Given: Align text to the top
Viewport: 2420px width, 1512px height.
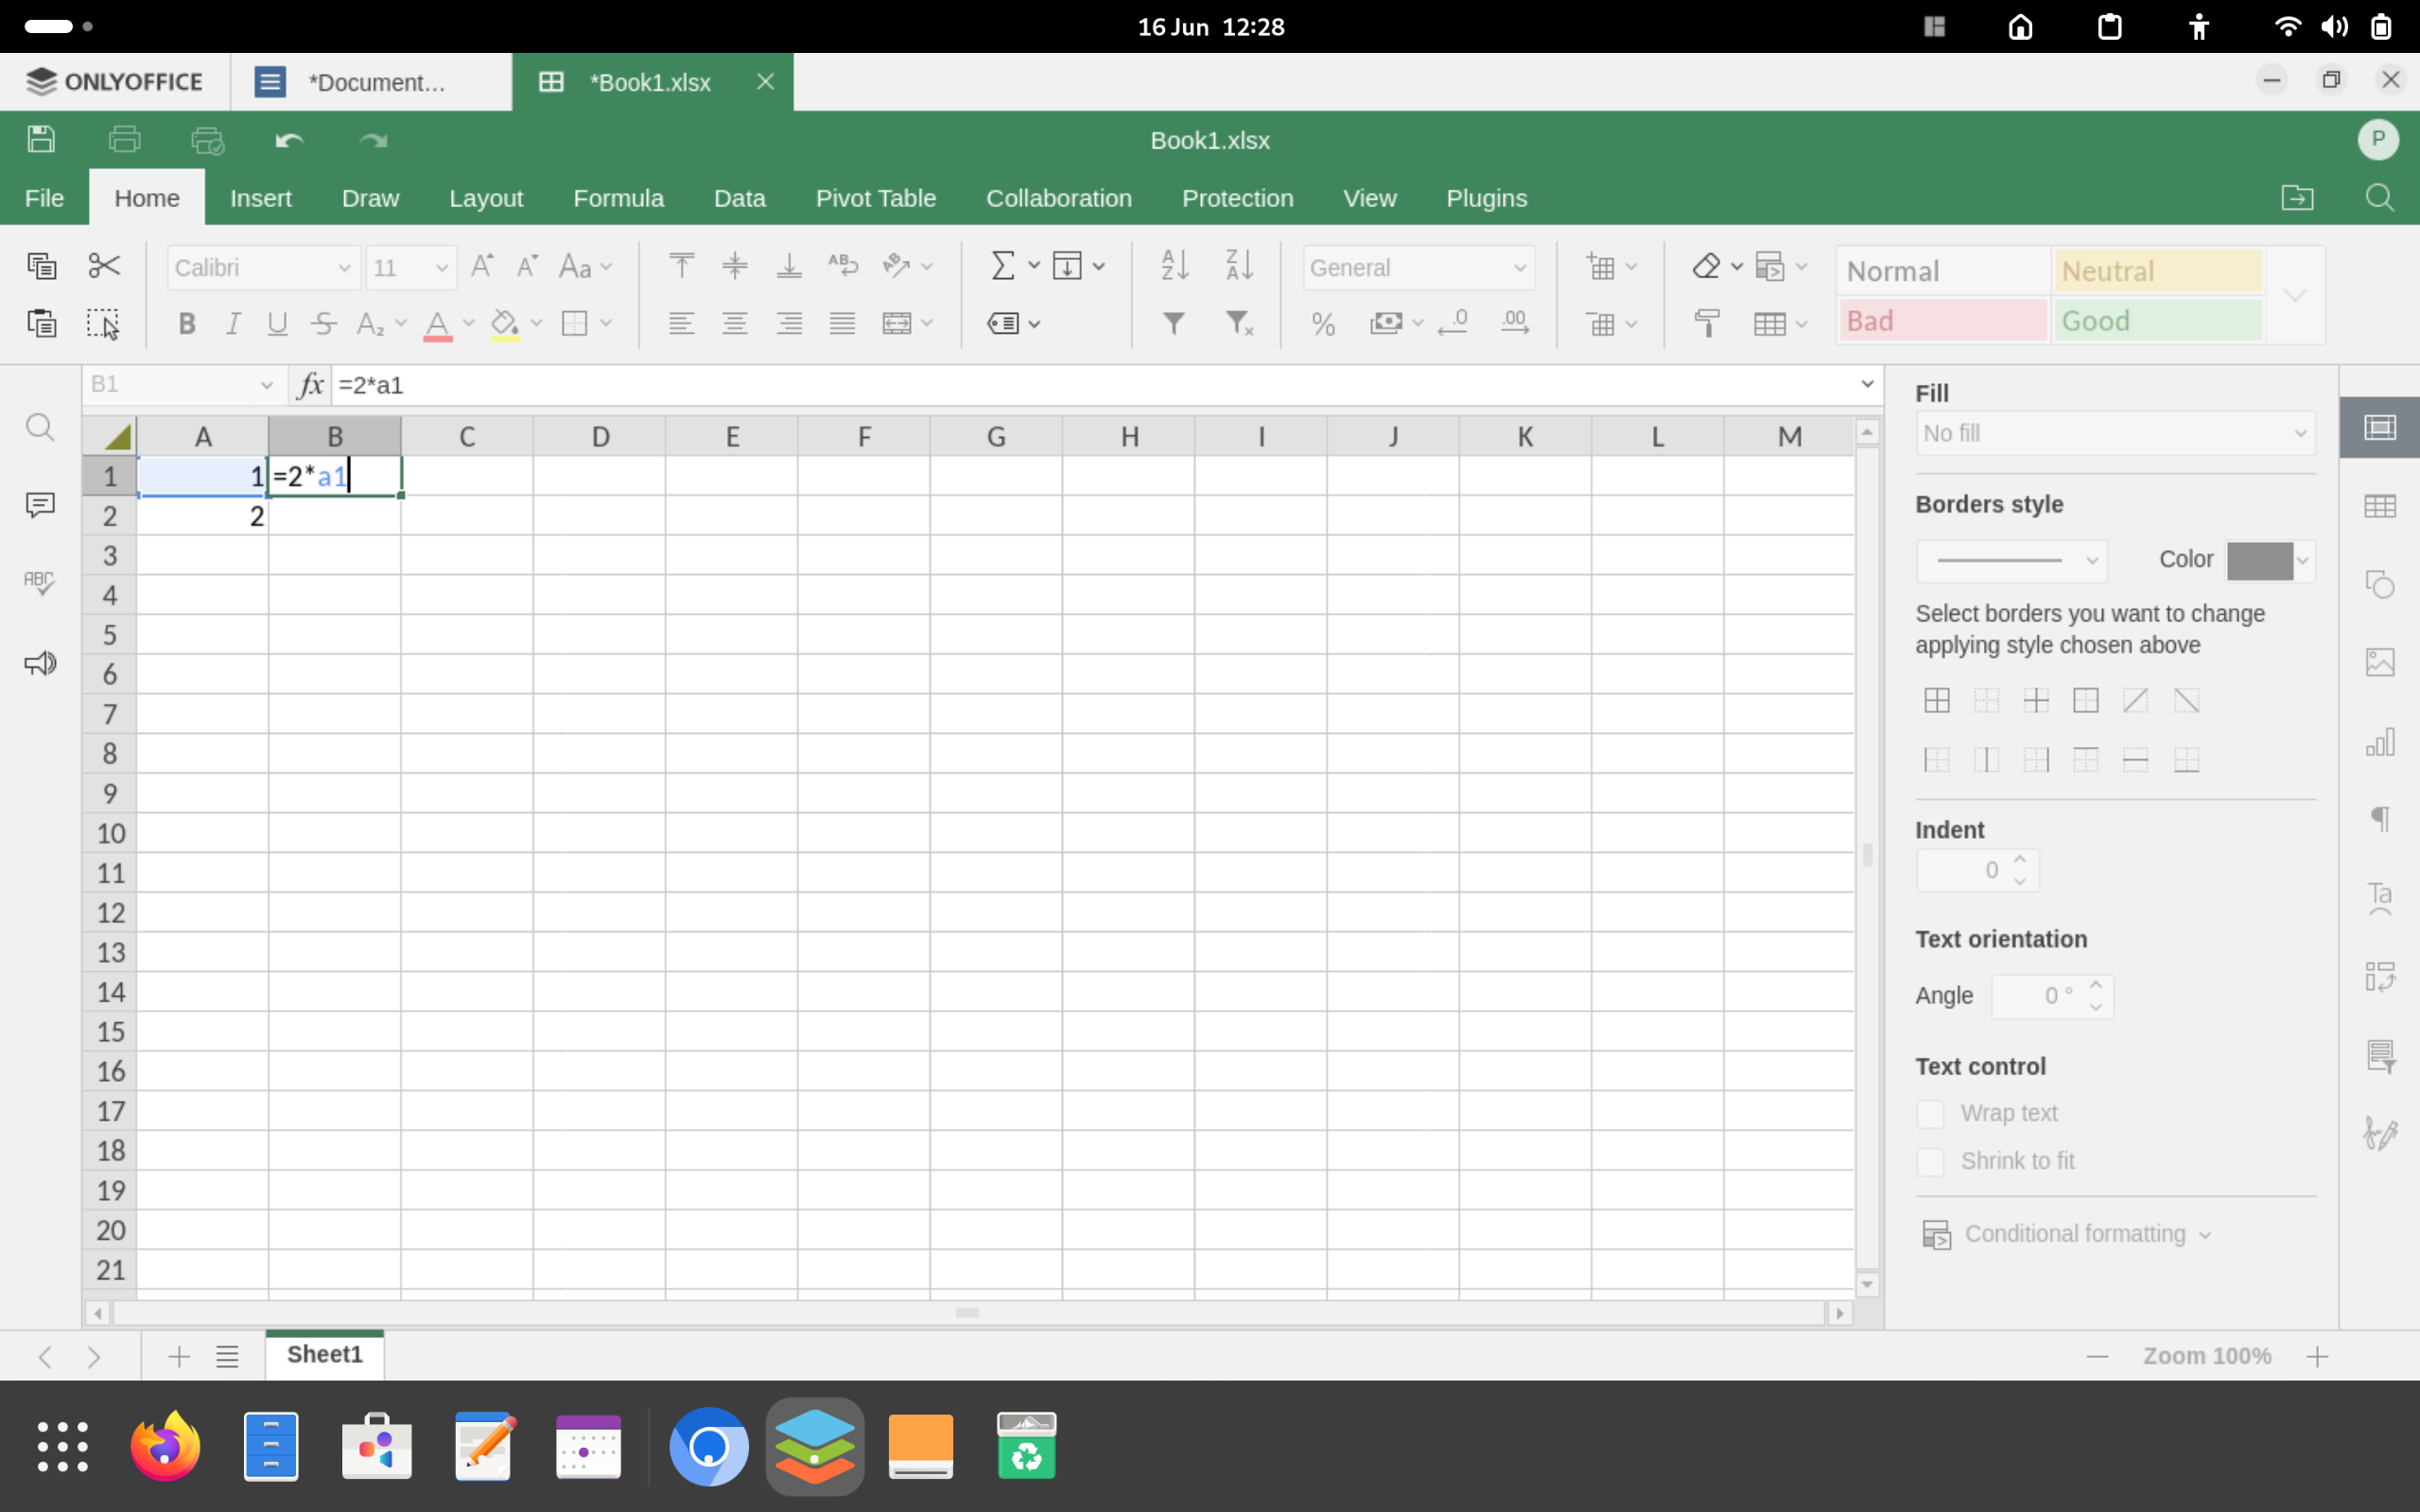Looking at the screenshot, I should pos(681,265).
